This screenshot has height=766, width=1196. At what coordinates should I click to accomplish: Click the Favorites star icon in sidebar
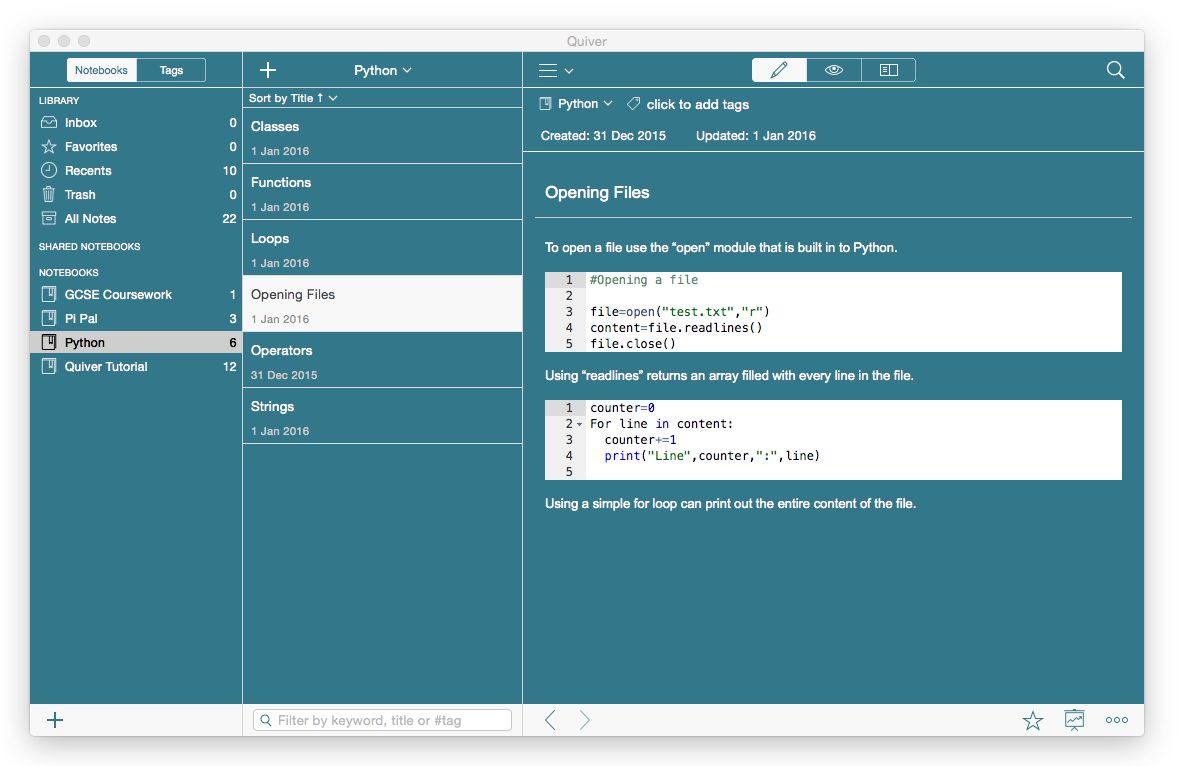tap(49, 146)
